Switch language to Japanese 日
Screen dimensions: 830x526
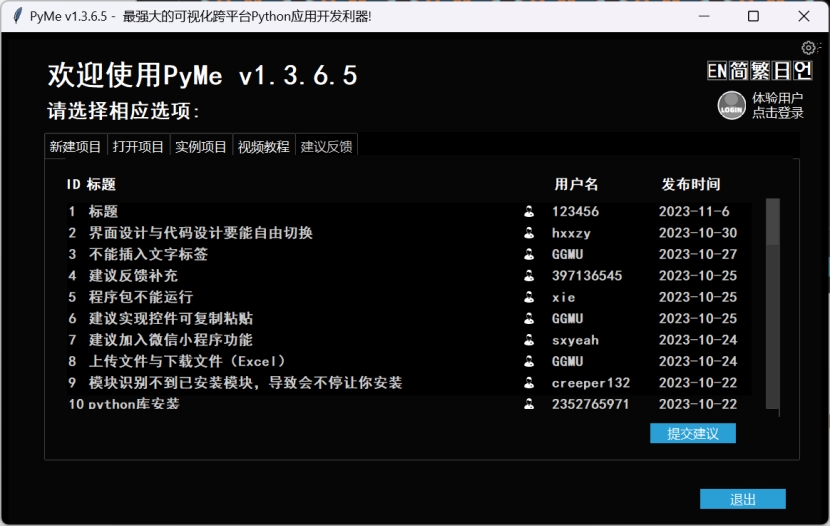(x=781, y=71)
